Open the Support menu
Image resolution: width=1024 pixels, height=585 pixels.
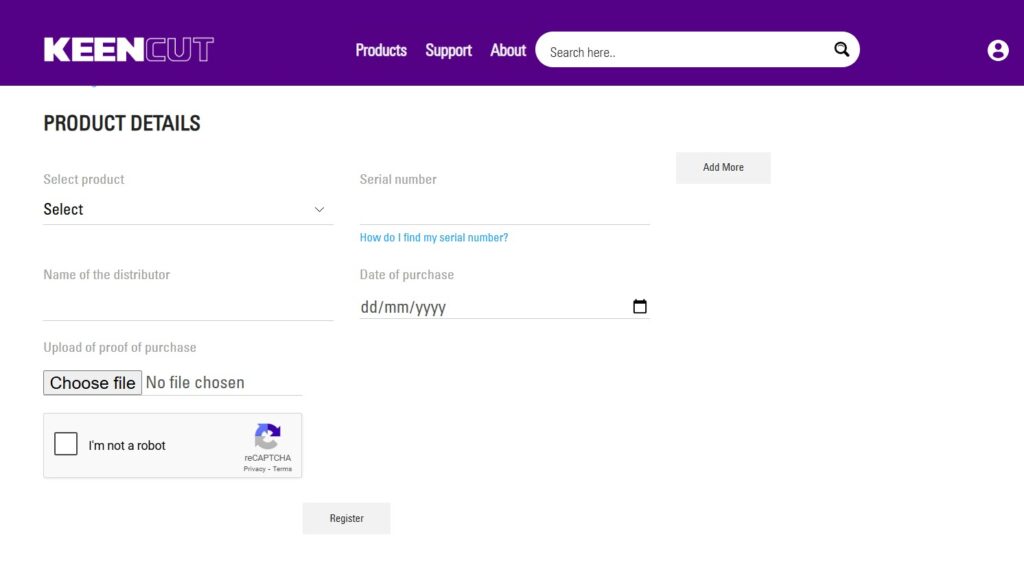coord(448,50)
